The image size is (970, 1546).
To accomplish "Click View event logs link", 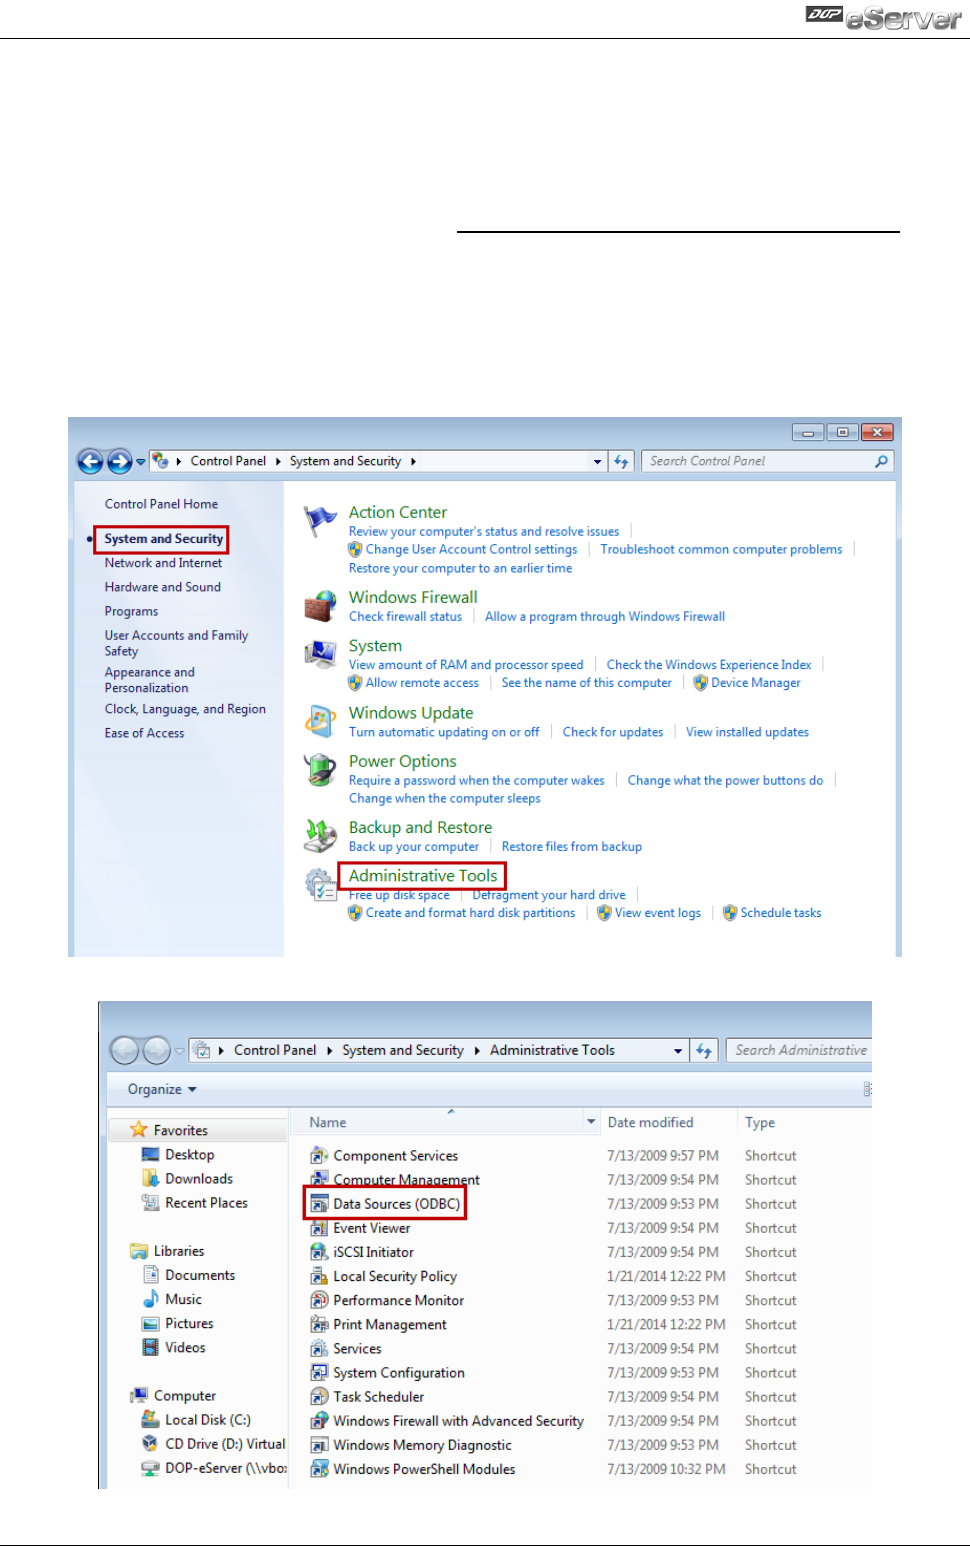I will [658, 913].
